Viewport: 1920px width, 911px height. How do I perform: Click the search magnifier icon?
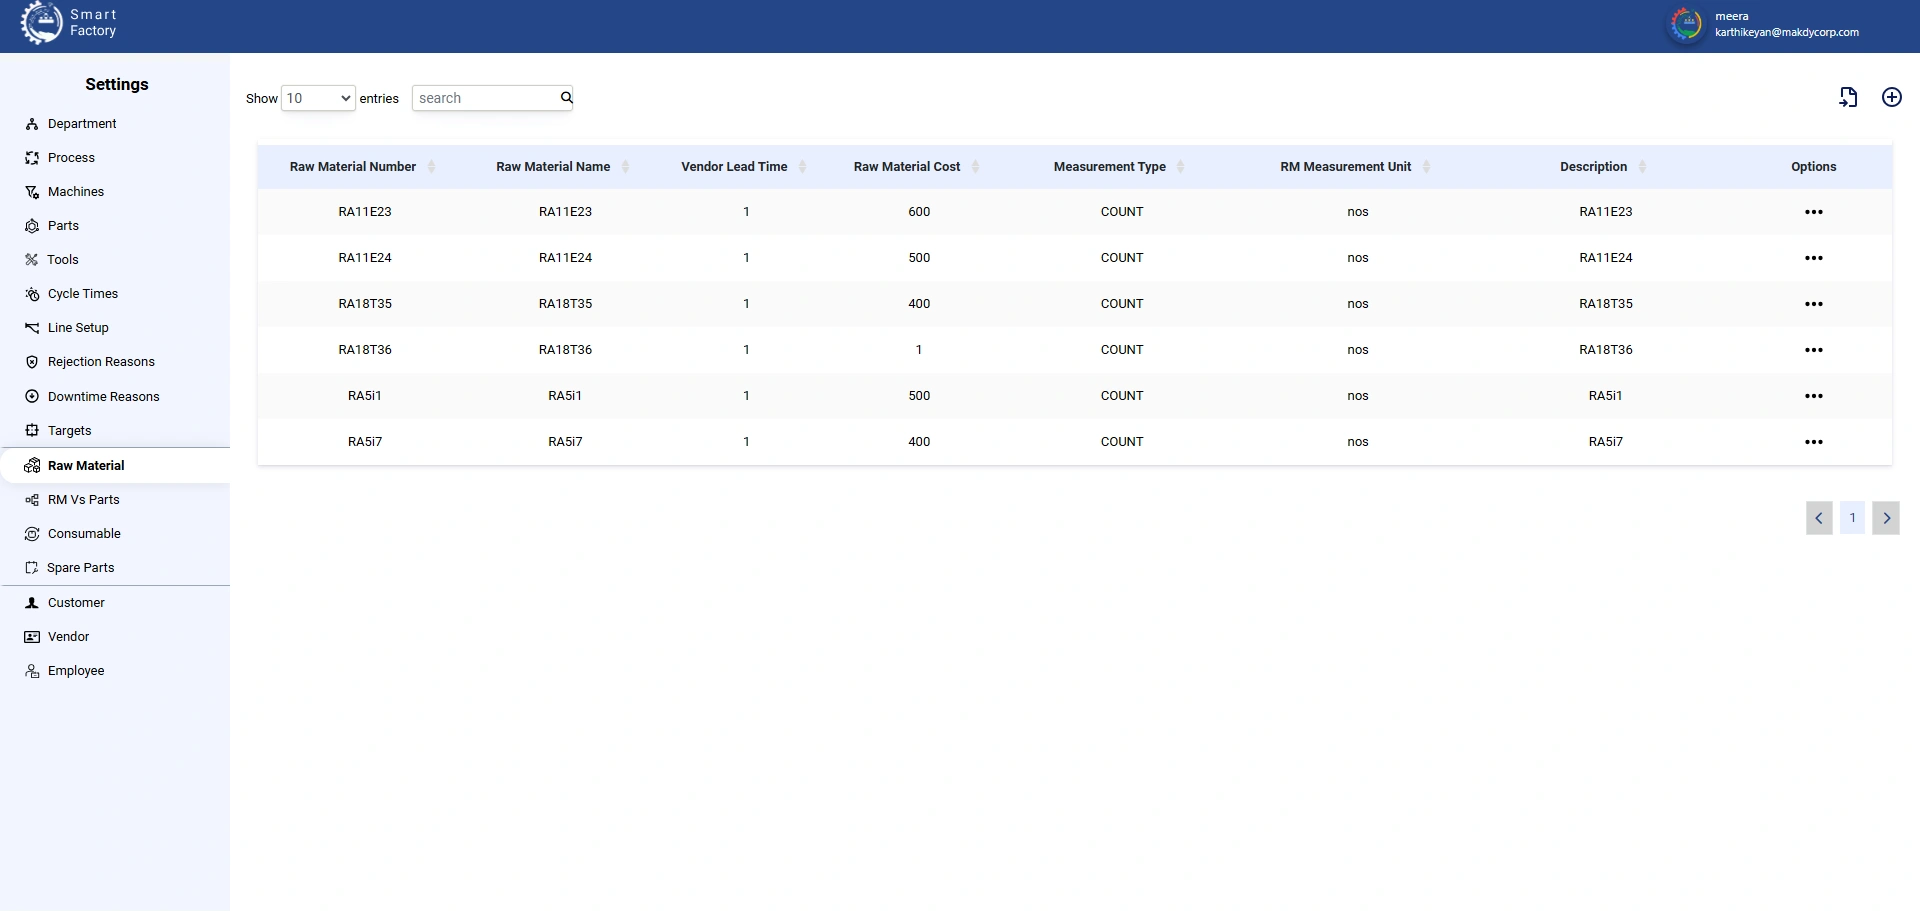(x=566, y=97)
